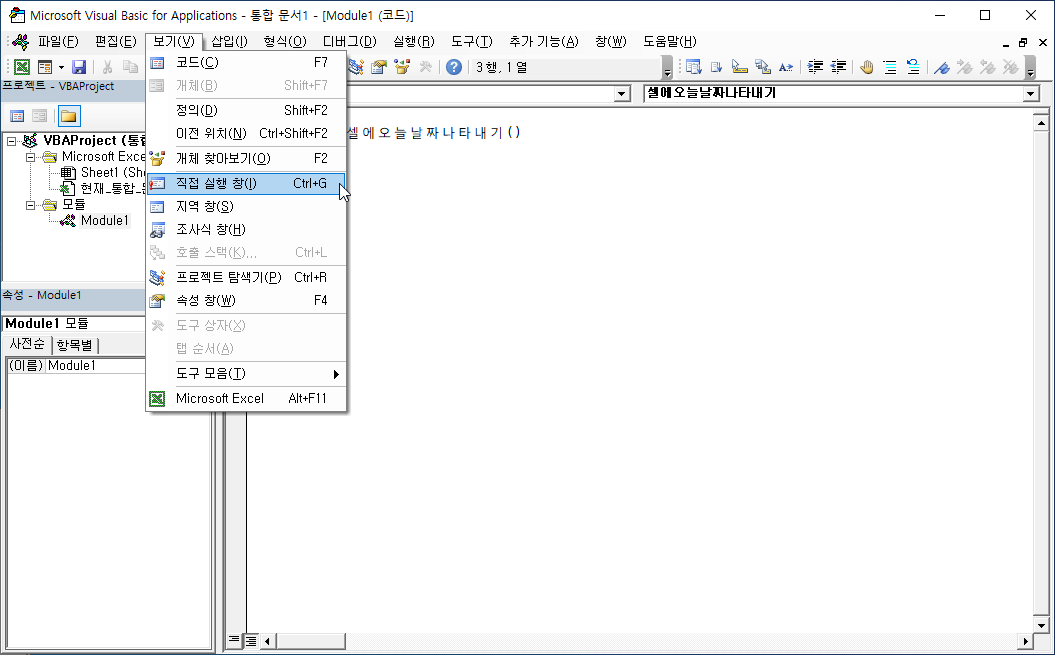Click the View Microsoft Excel toolbar icon
The width and height of the screenshot is (1055, 655).
(22, 67)
